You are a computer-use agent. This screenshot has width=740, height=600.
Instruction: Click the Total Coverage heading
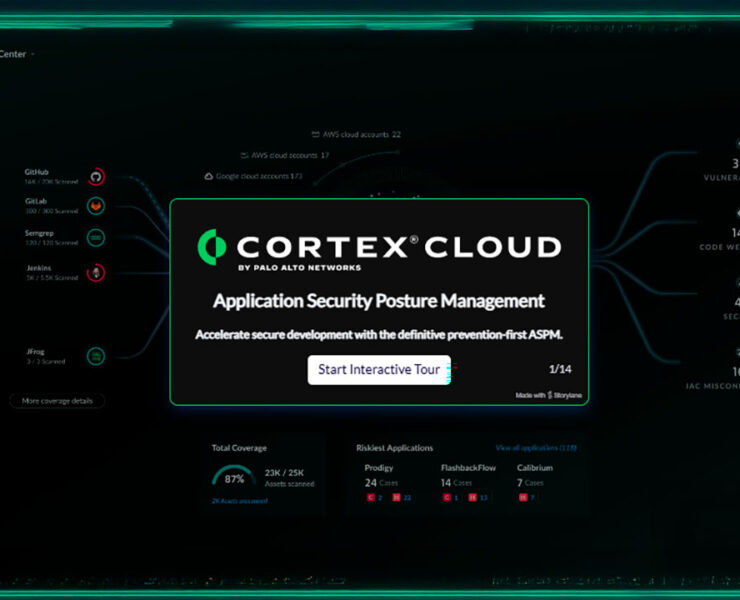[239, 448]
